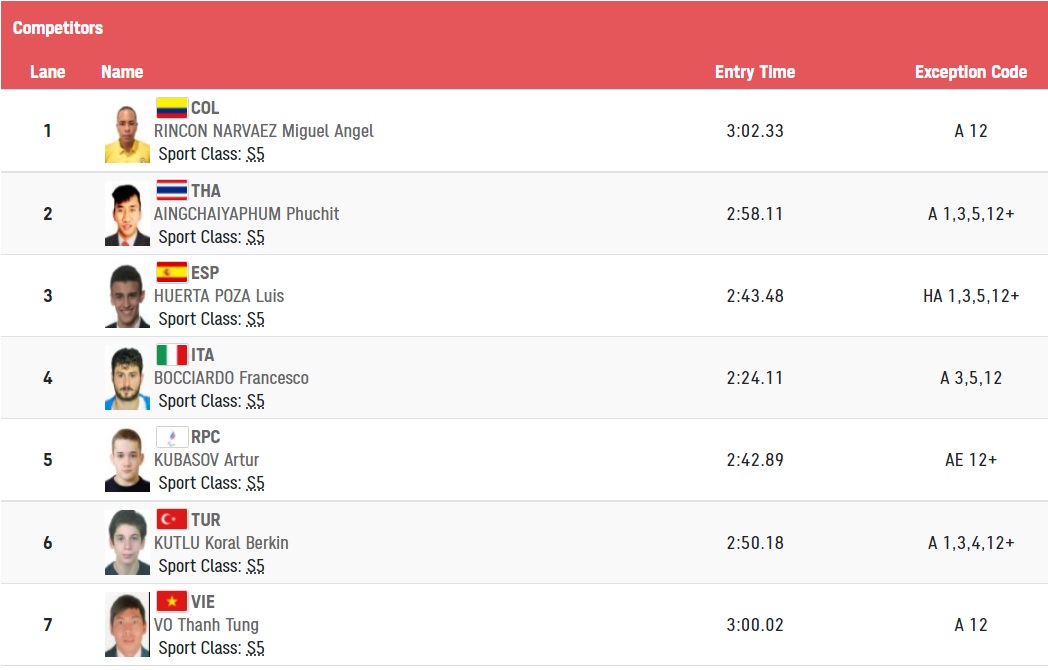Click the Entry Time column header
Image resolution: width=1048 pixels, height=670 pixels.
pyautogui.click(x=755, y=72)
